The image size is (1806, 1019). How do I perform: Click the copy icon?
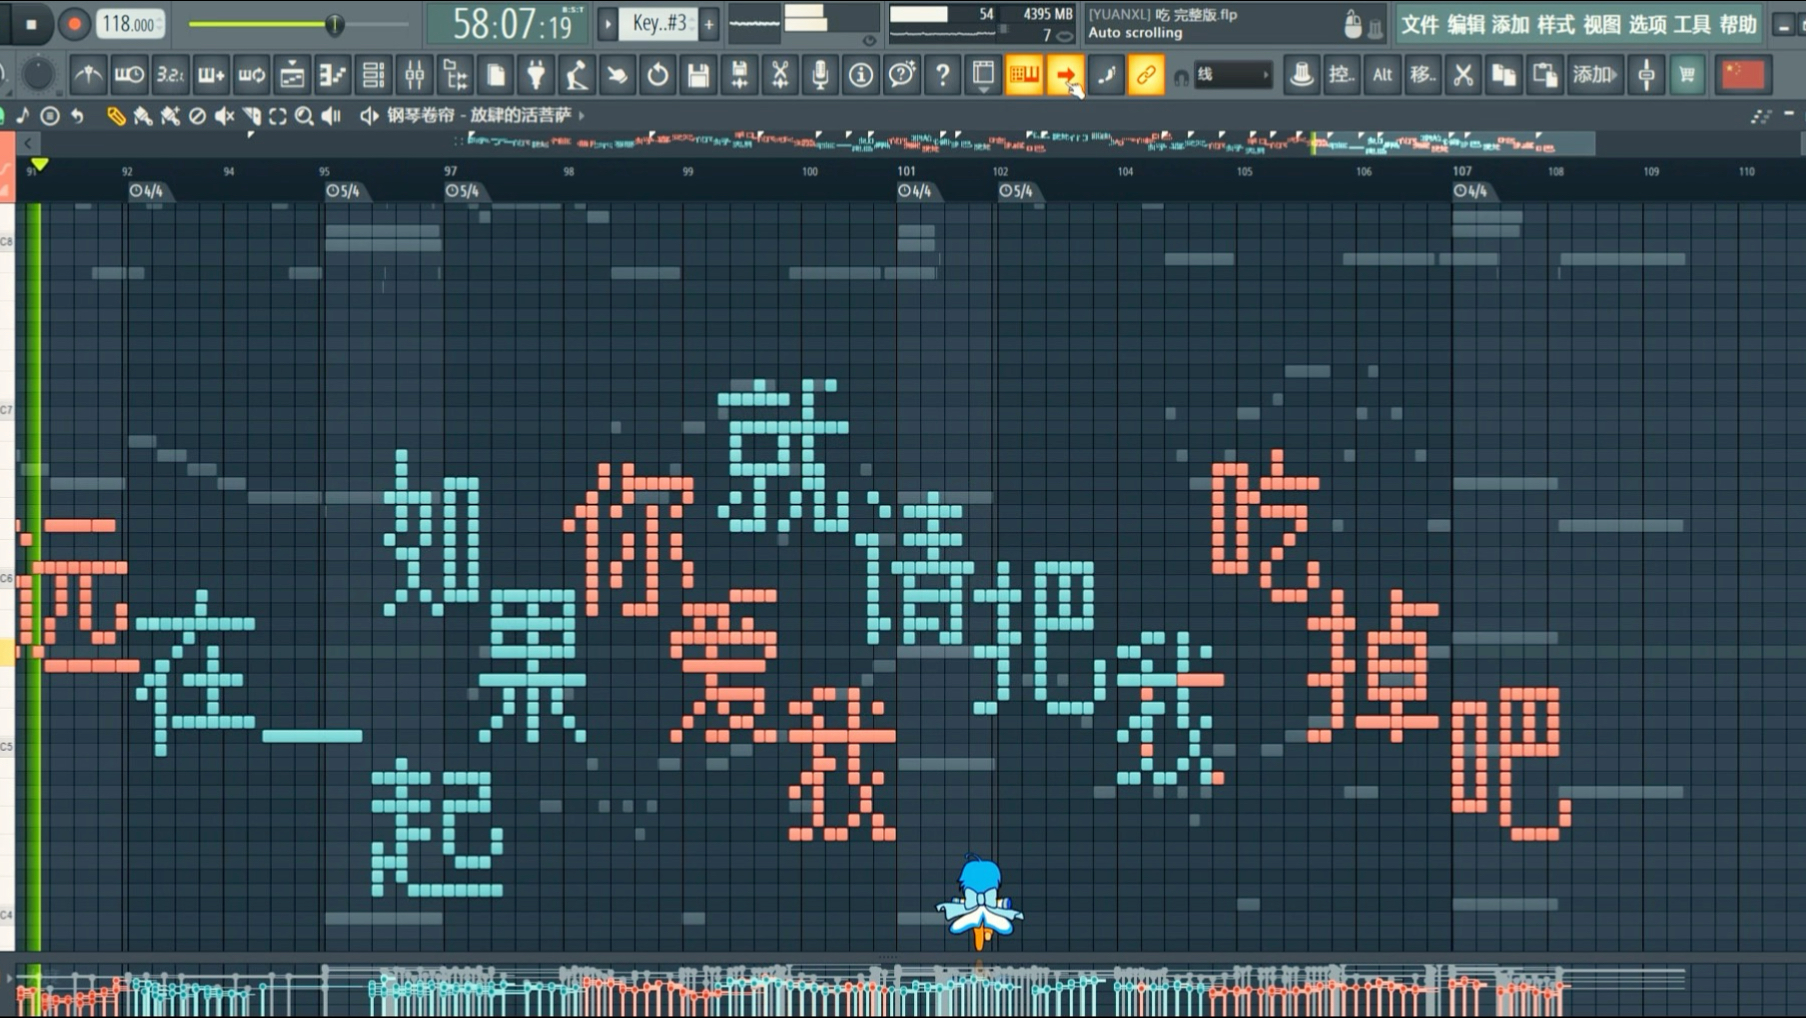[x=1503, y=75]
